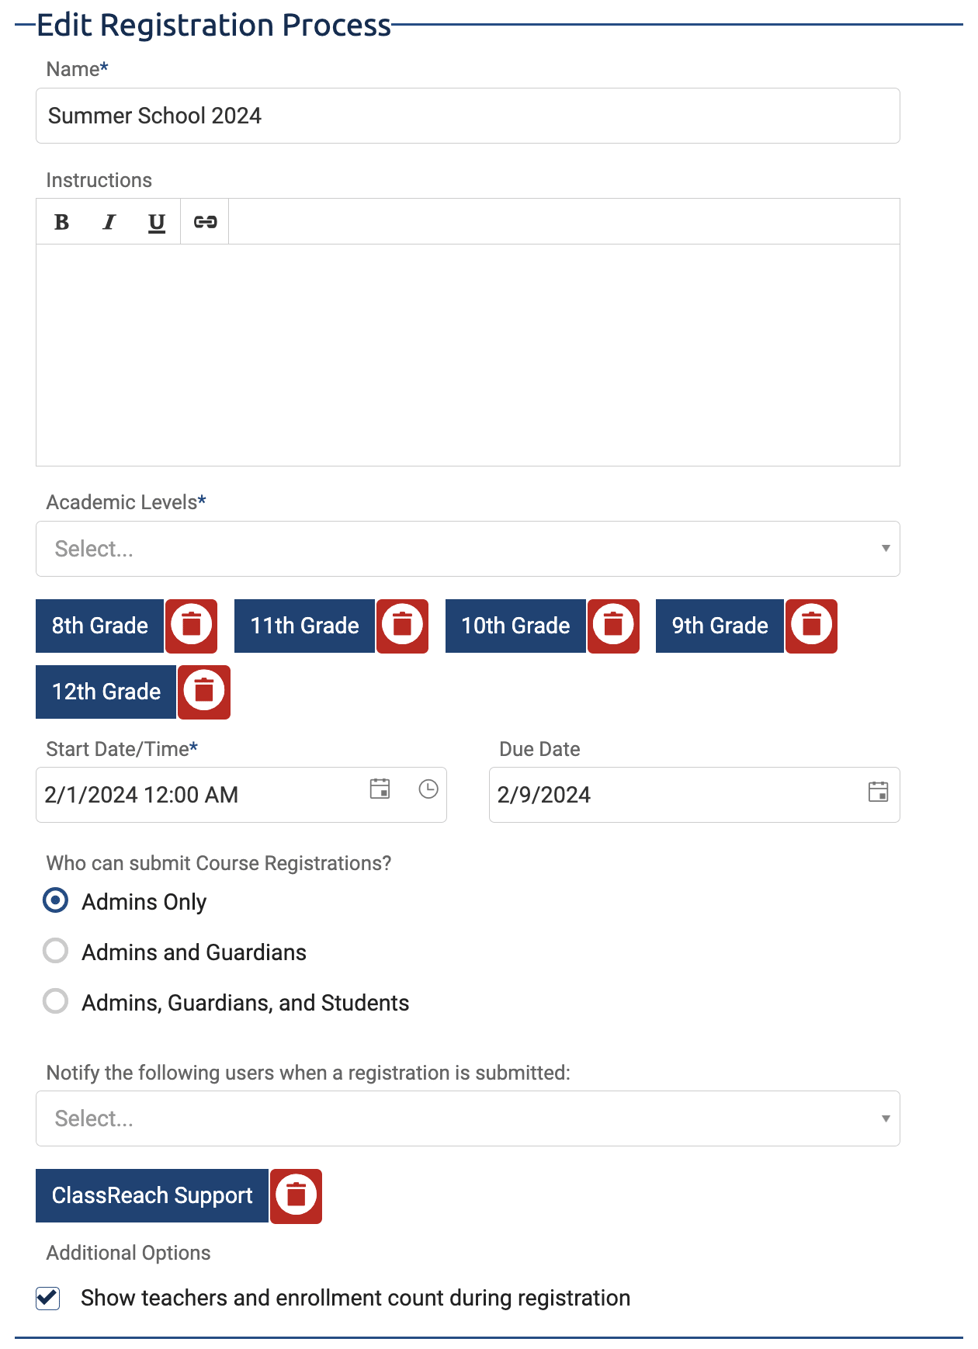Remove the 8th Grade academic level

click(191, 626)
